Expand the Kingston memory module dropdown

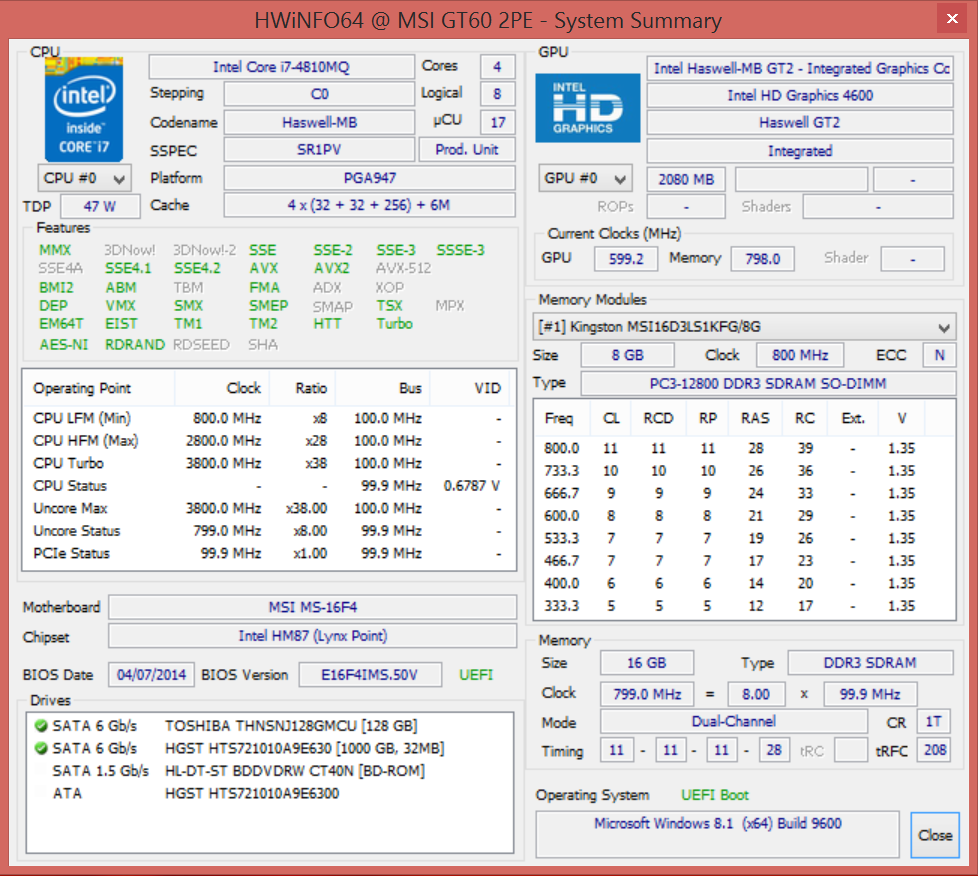pos(744,327)
